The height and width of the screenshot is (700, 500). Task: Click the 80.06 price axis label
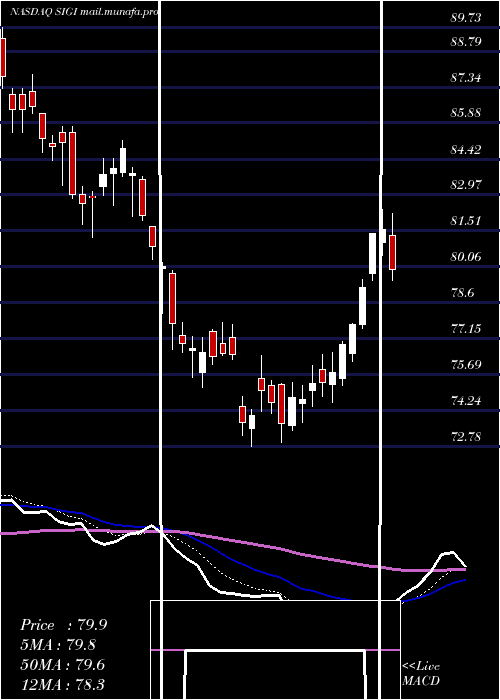coord(466,257)
